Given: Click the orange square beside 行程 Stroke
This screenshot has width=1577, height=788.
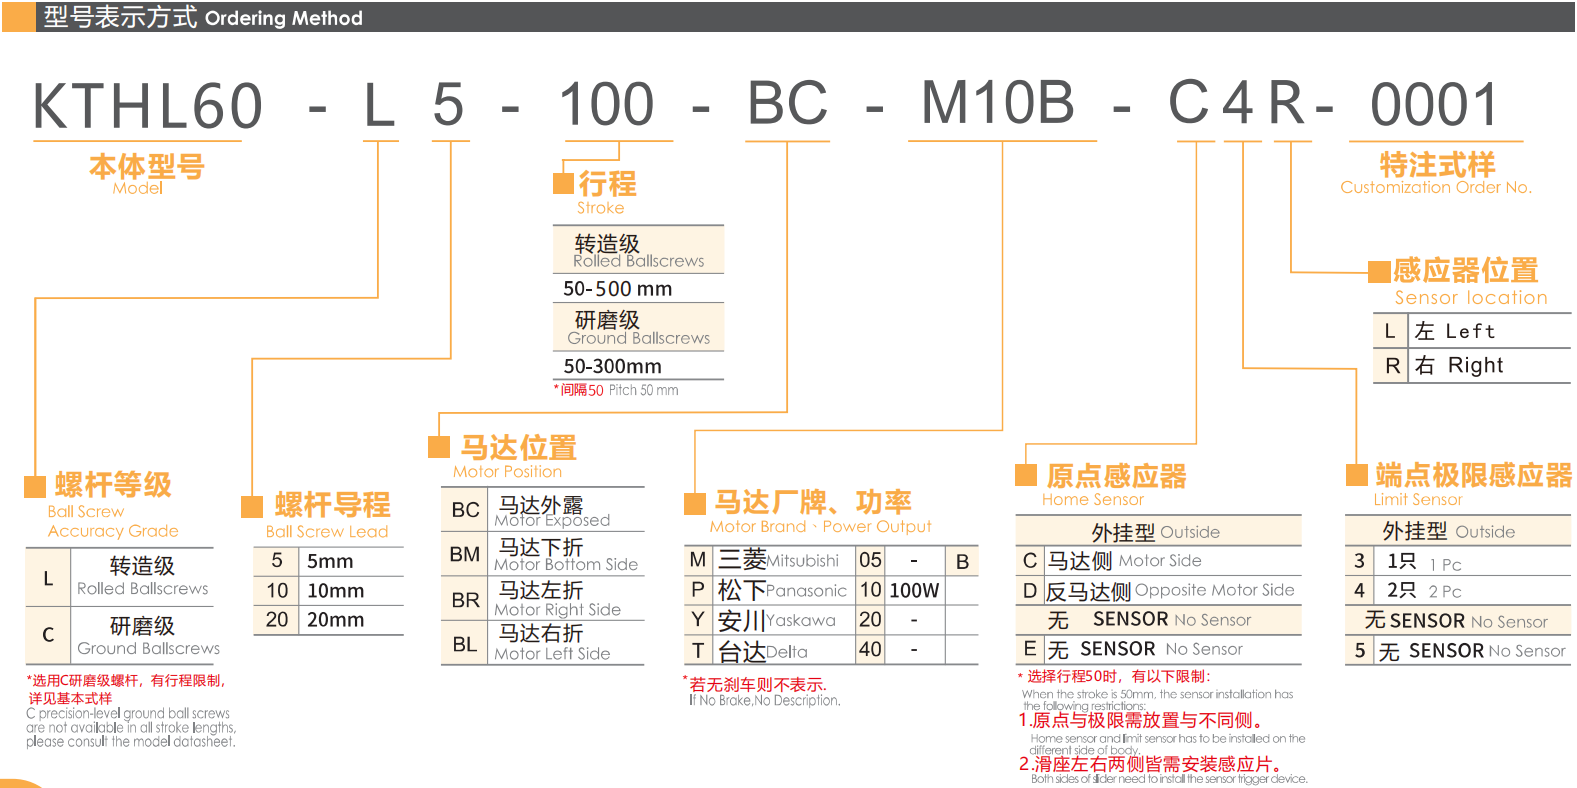Looking at the screenshot, I should pyautogui.click(x=563, y=183).
